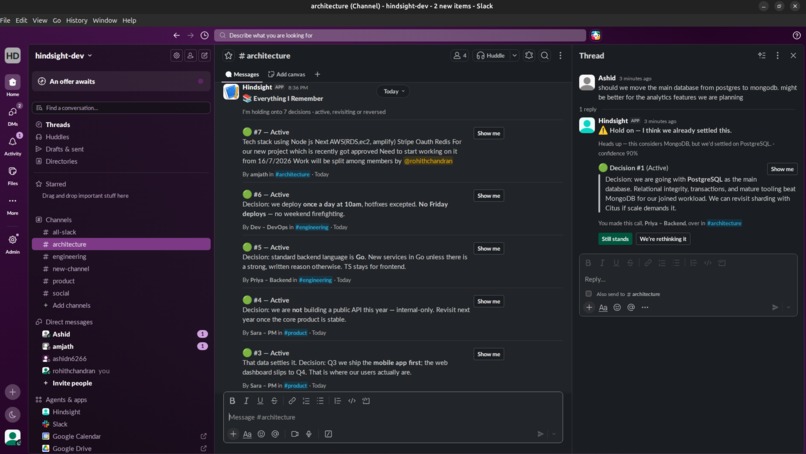
Task: Open channel notification bell settings
Action: coord(529,56)
